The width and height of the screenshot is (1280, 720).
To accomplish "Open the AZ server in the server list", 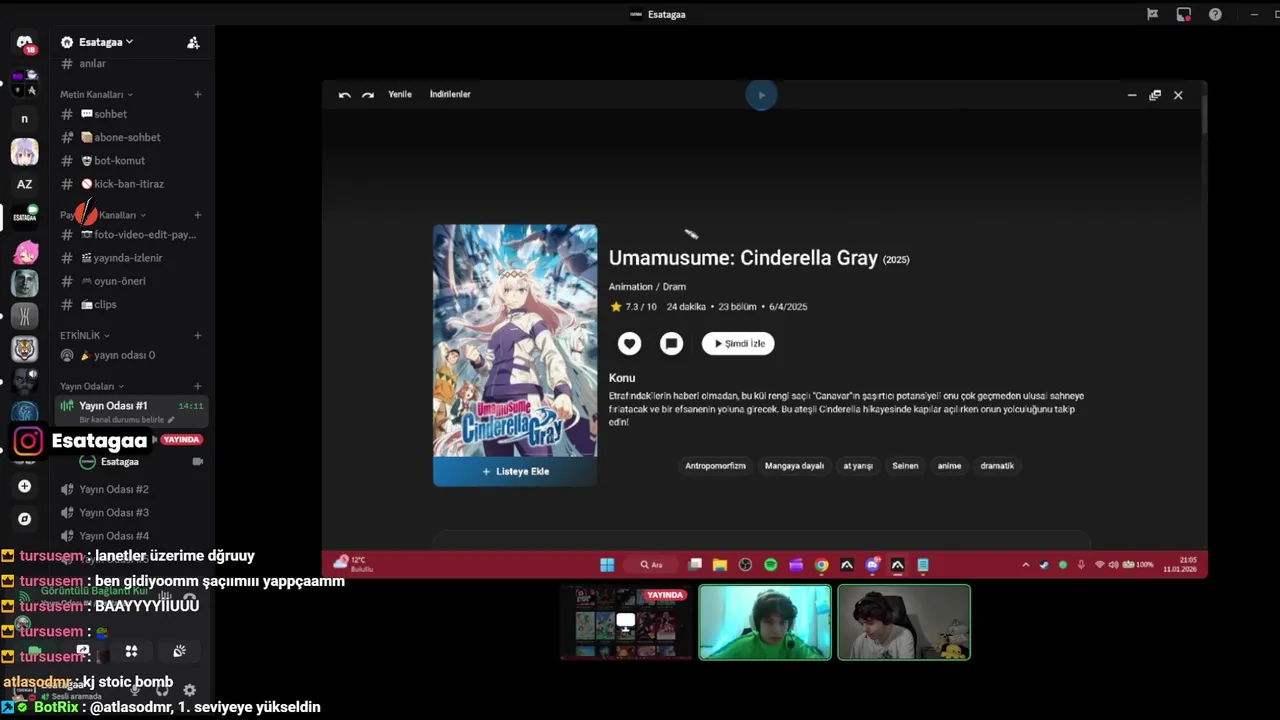I will 25,184.
